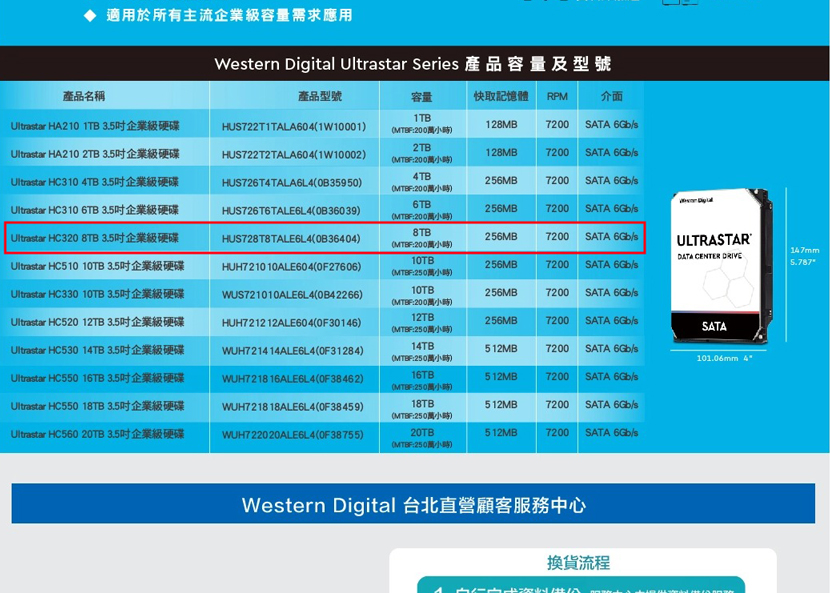Select model number HUH721010ALE604(0F27606)
Screen dimensions: 830x593
[x=292, y=267]
